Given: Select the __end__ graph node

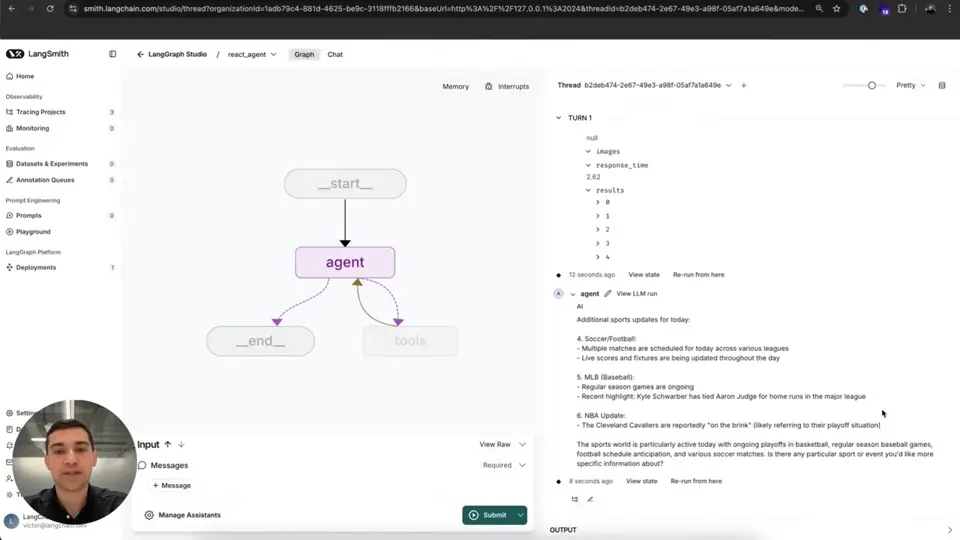Looking at the screenshot, I should click(x=260, y=341).
